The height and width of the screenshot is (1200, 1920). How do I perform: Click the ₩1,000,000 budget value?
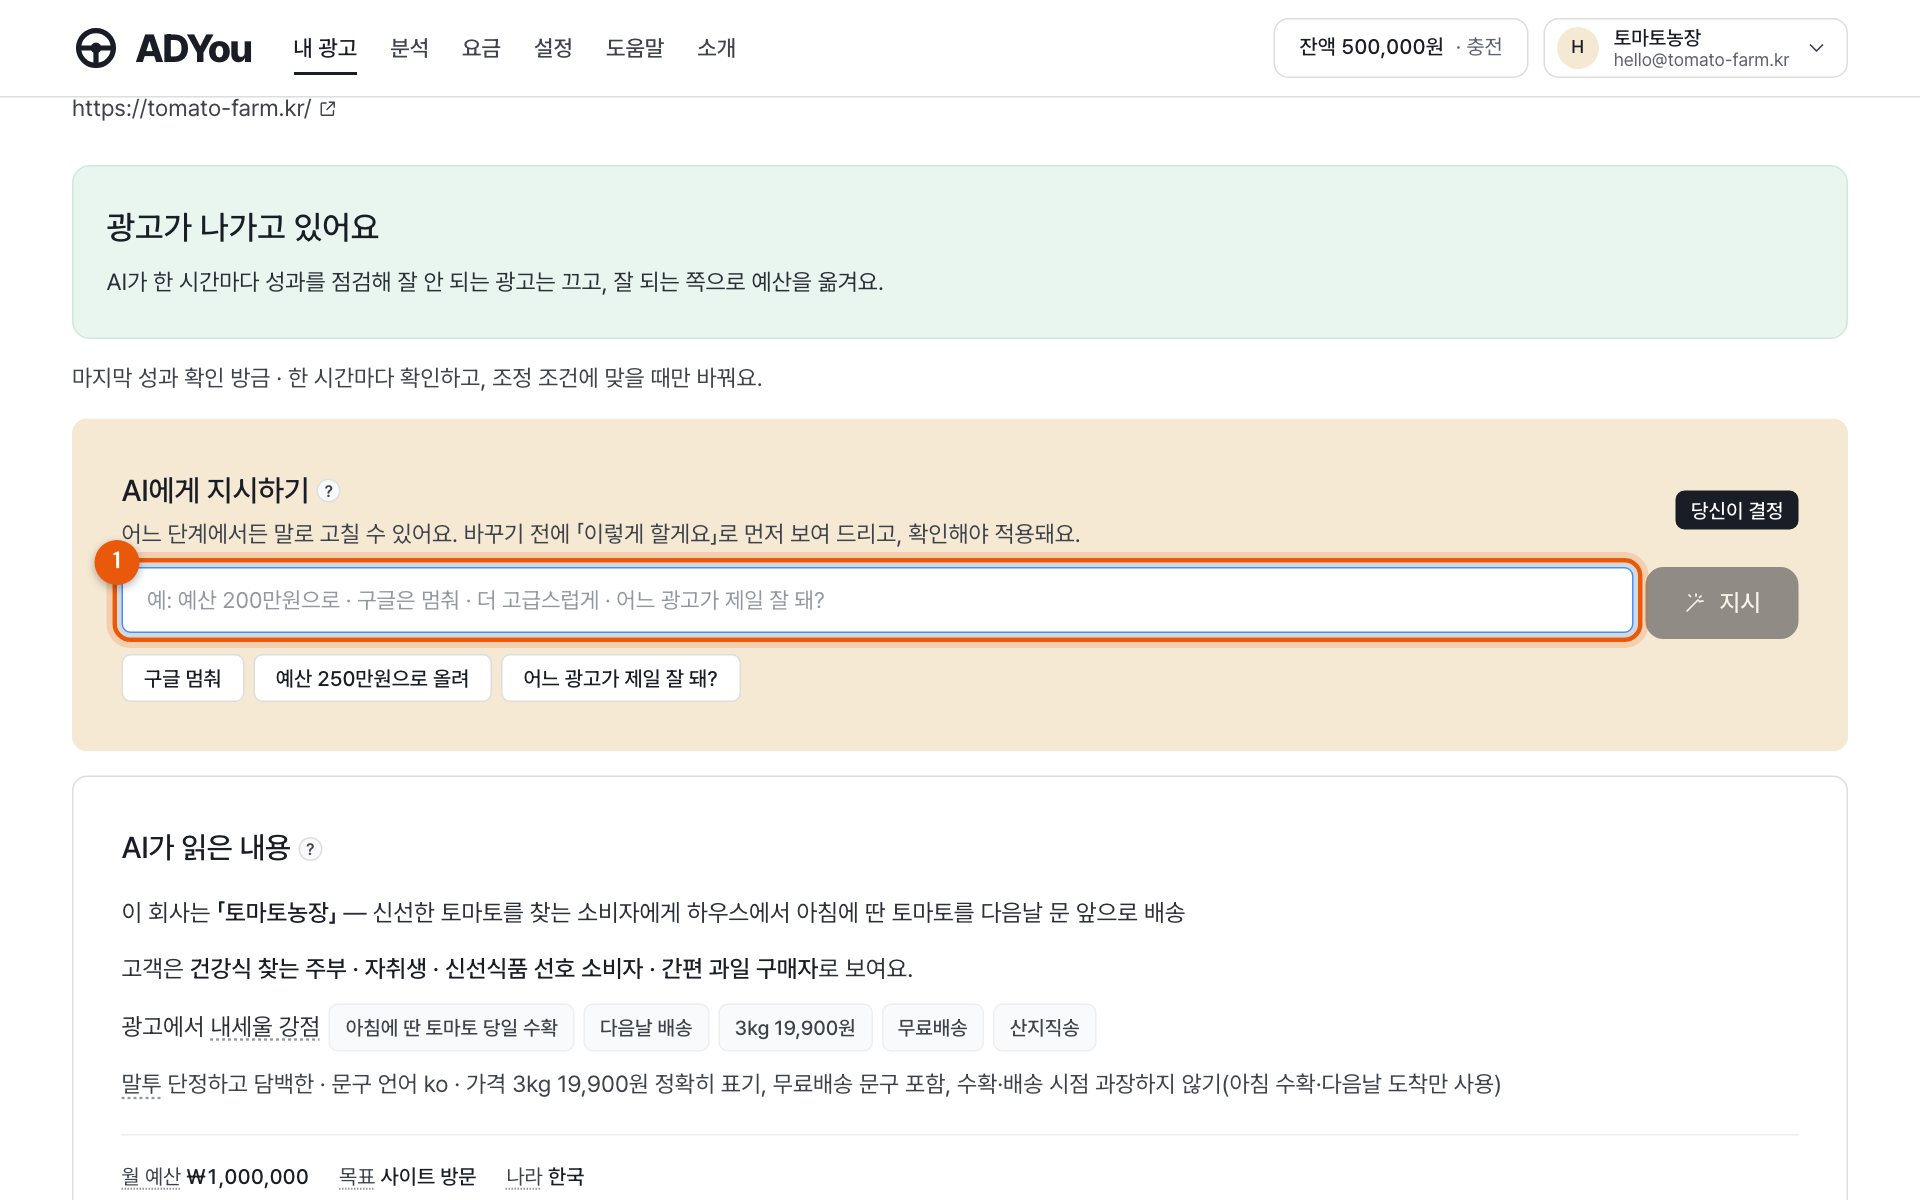click(x=248, y=1177)
